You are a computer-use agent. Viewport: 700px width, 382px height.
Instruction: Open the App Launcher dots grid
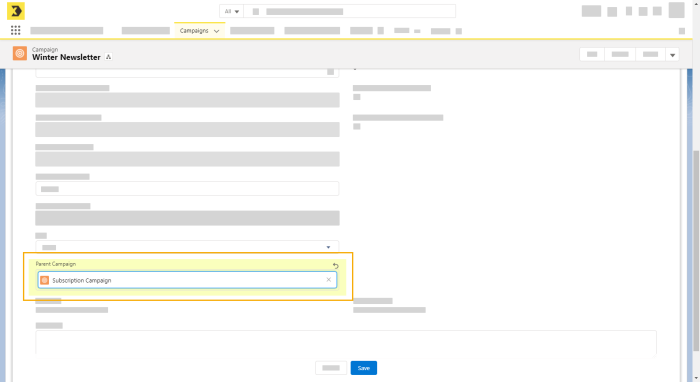(16, 30)
